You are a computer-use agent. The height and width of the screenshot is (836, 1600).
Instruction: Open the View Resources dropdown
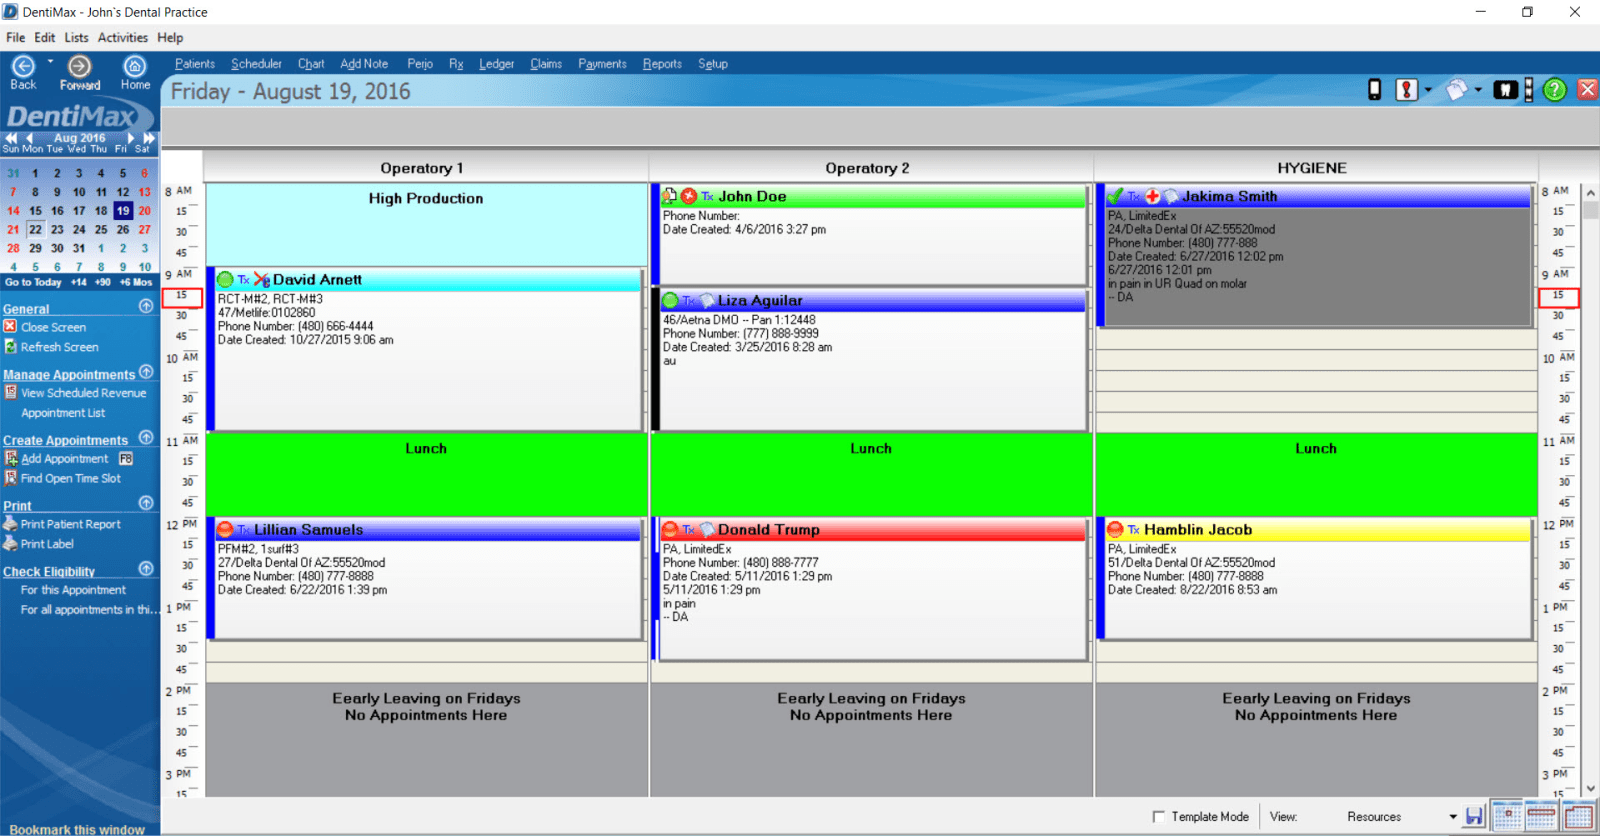[1452, 817]
